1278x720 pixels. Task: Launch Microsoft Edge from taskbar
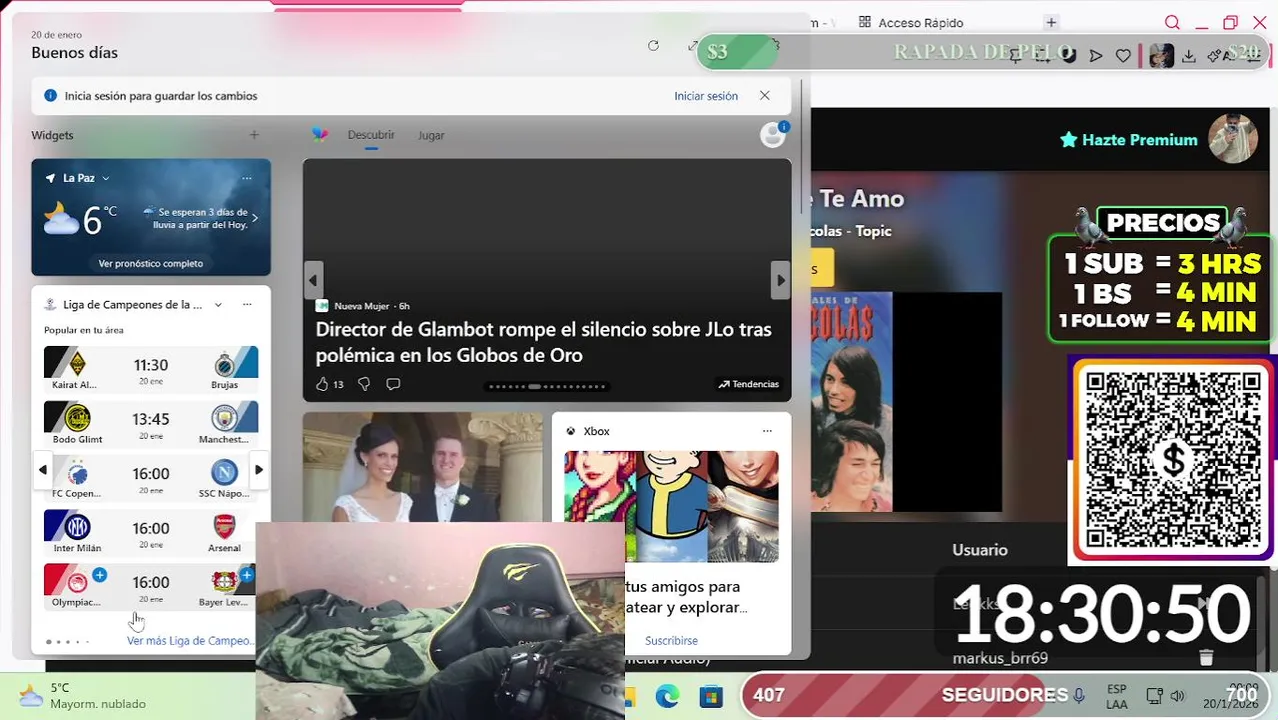(667, 696)
